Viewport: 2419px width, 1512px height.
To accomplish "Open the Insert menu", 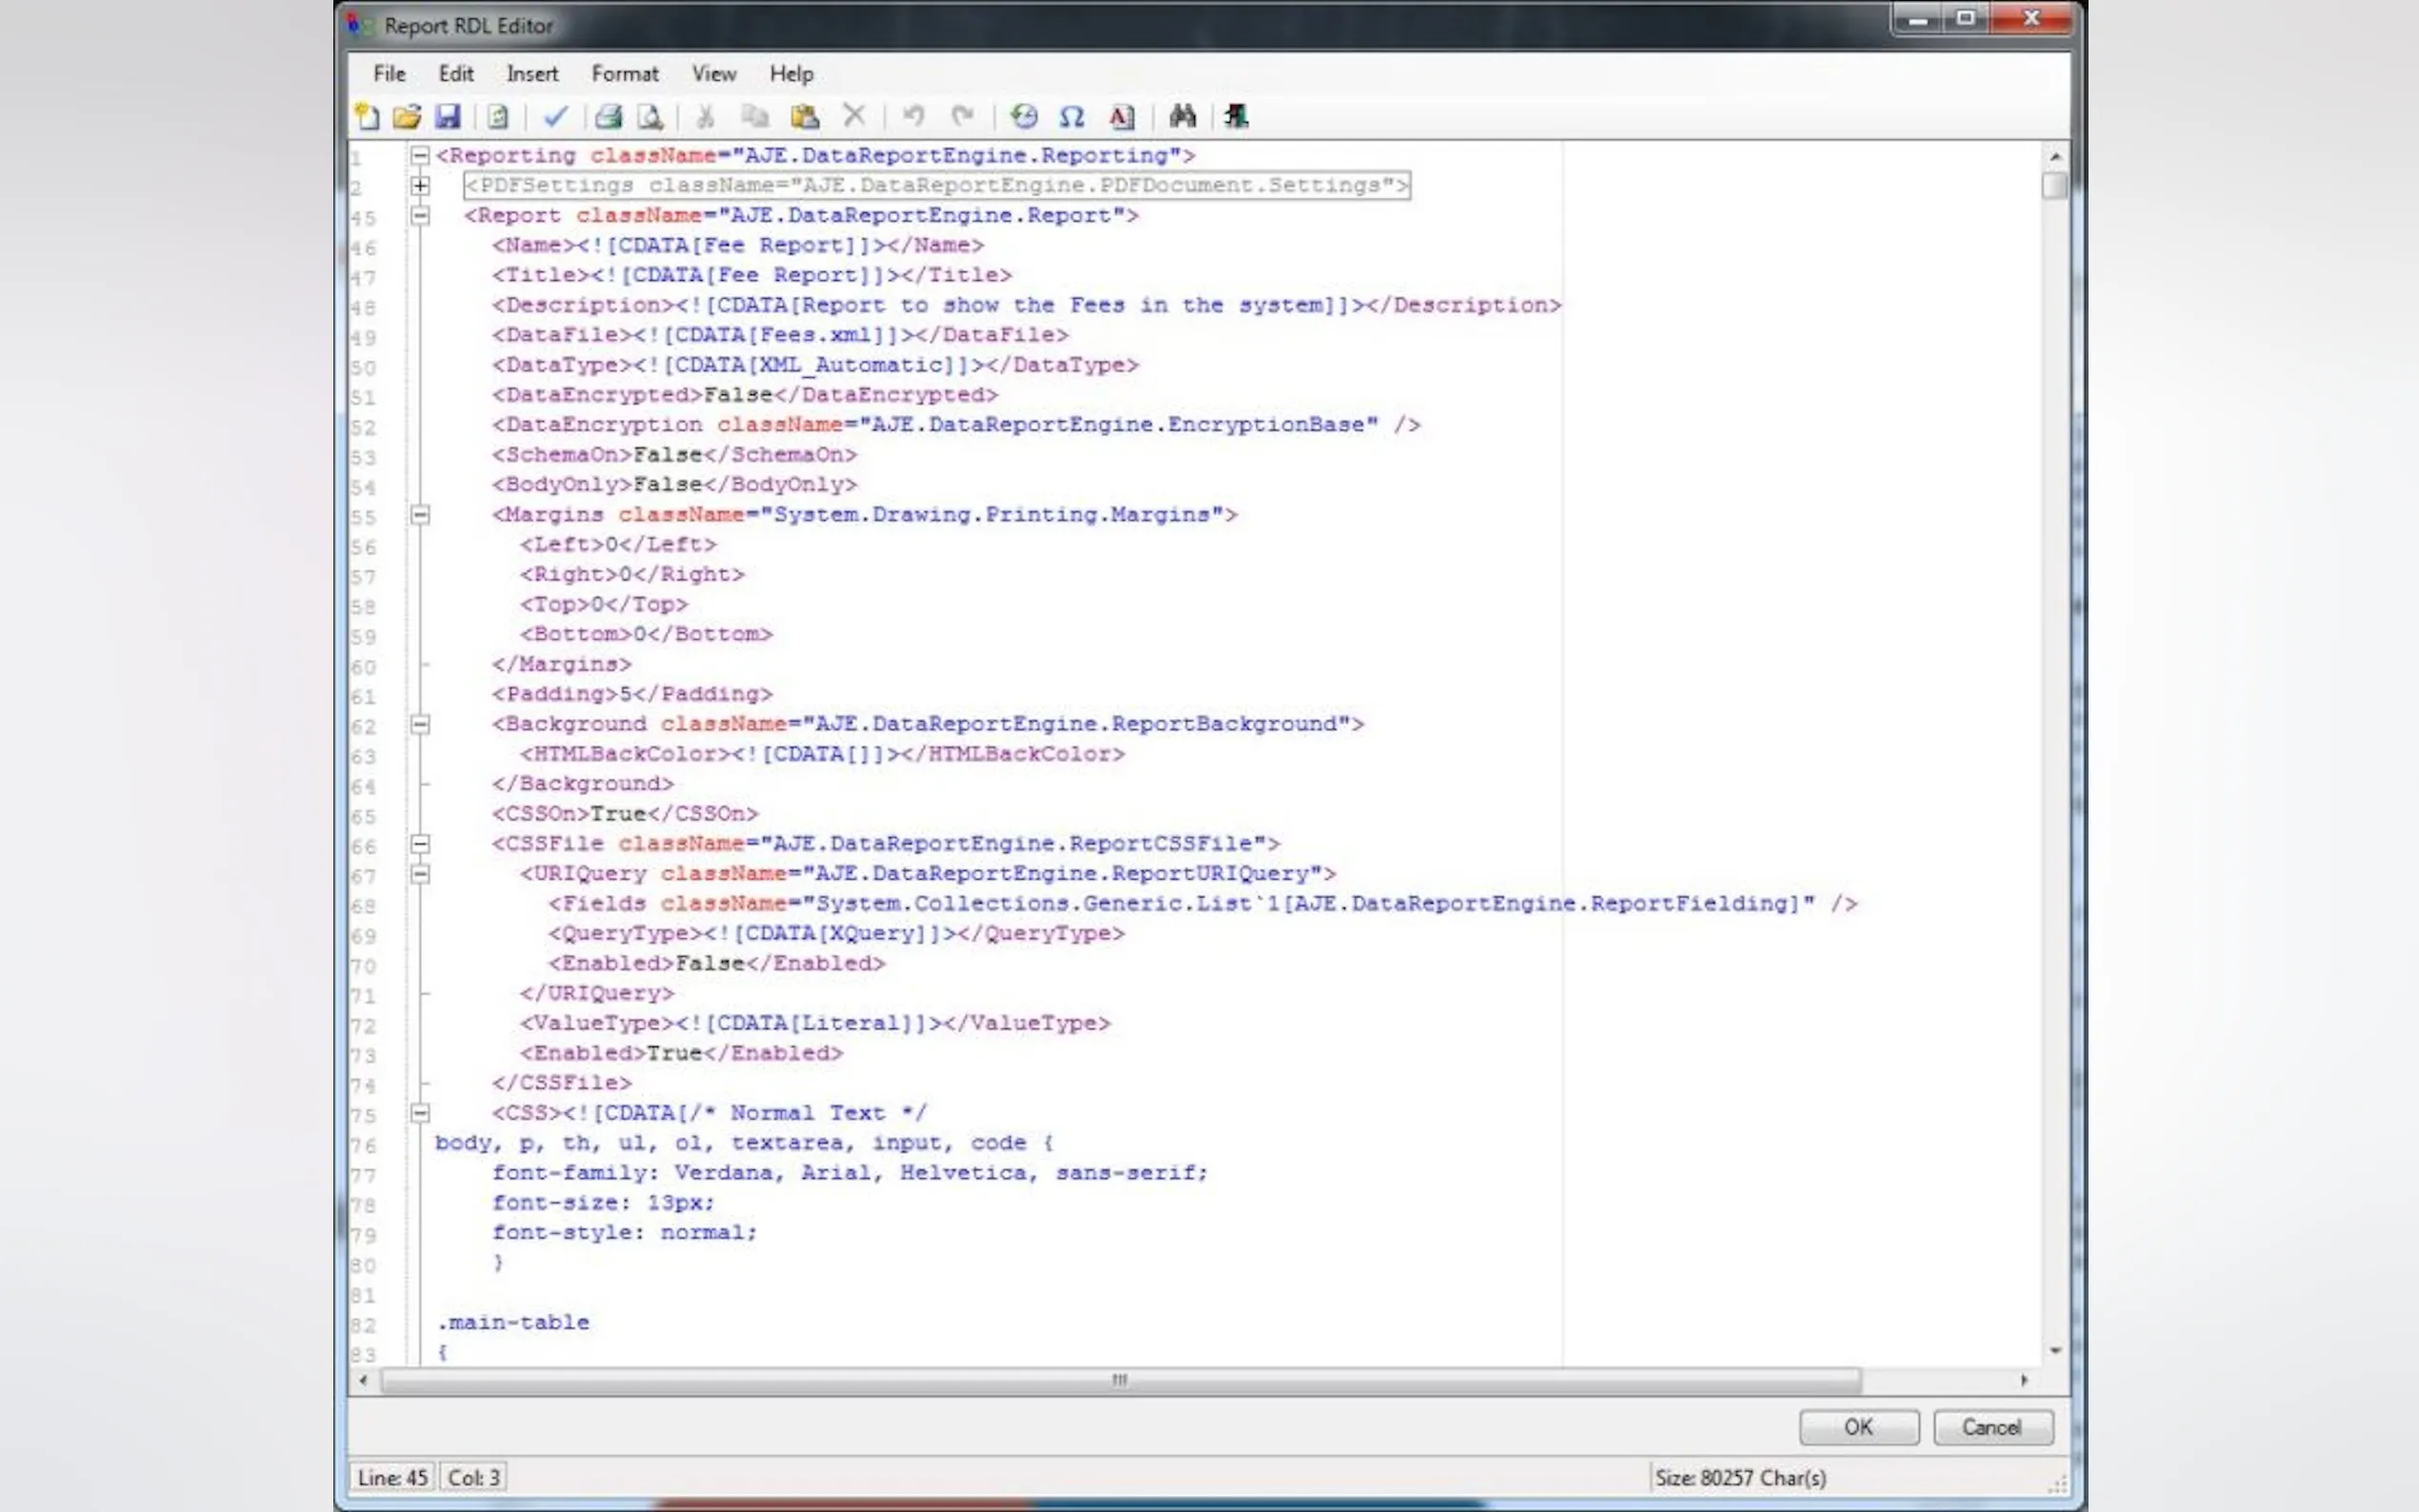I will click(x=532, y=74).
